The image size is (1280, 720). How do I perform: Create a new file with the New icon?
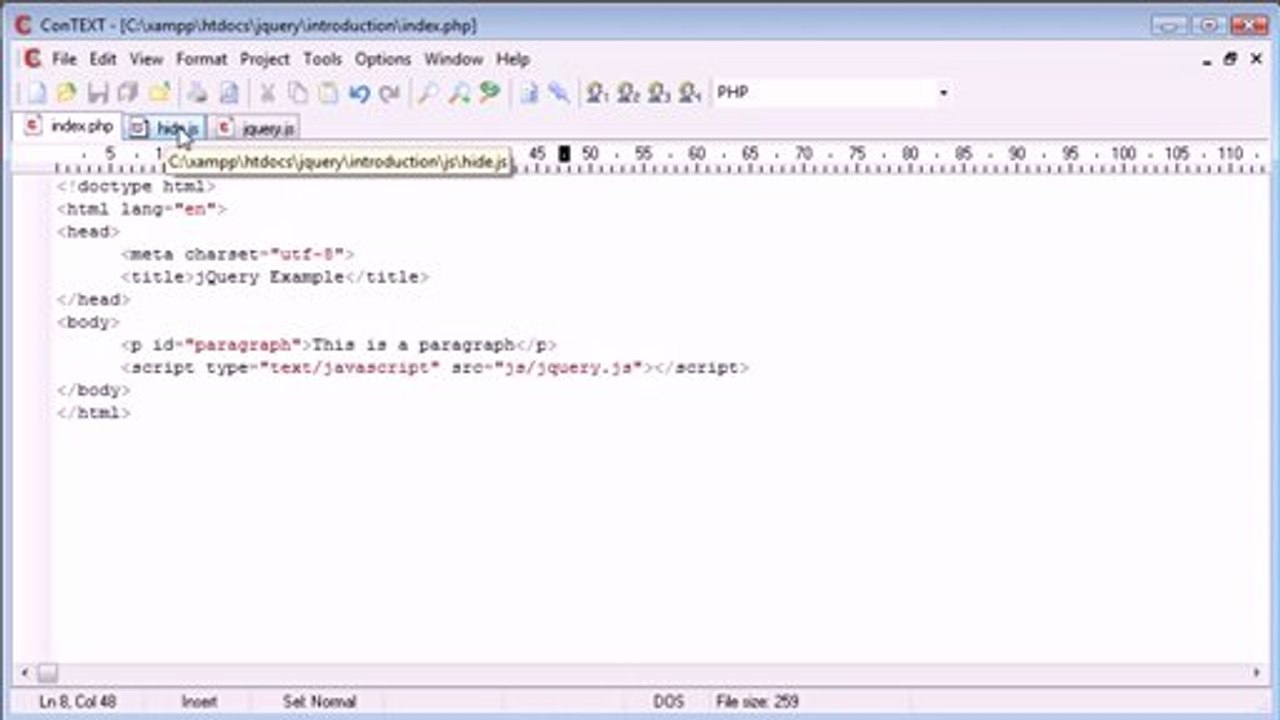36,93
